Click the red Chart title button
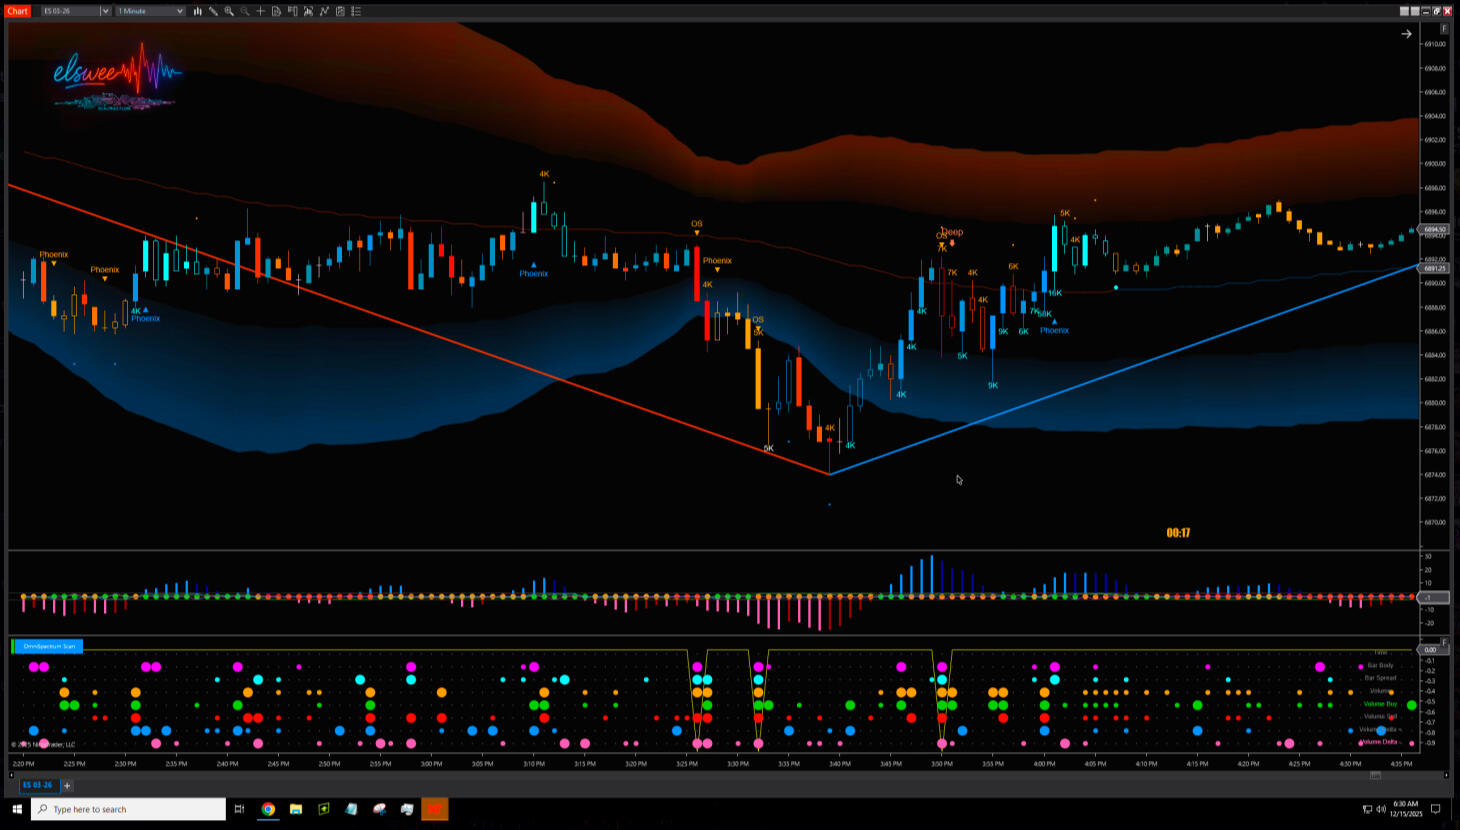The width and height of the screenshot is (1460, 830). [18, 11]
